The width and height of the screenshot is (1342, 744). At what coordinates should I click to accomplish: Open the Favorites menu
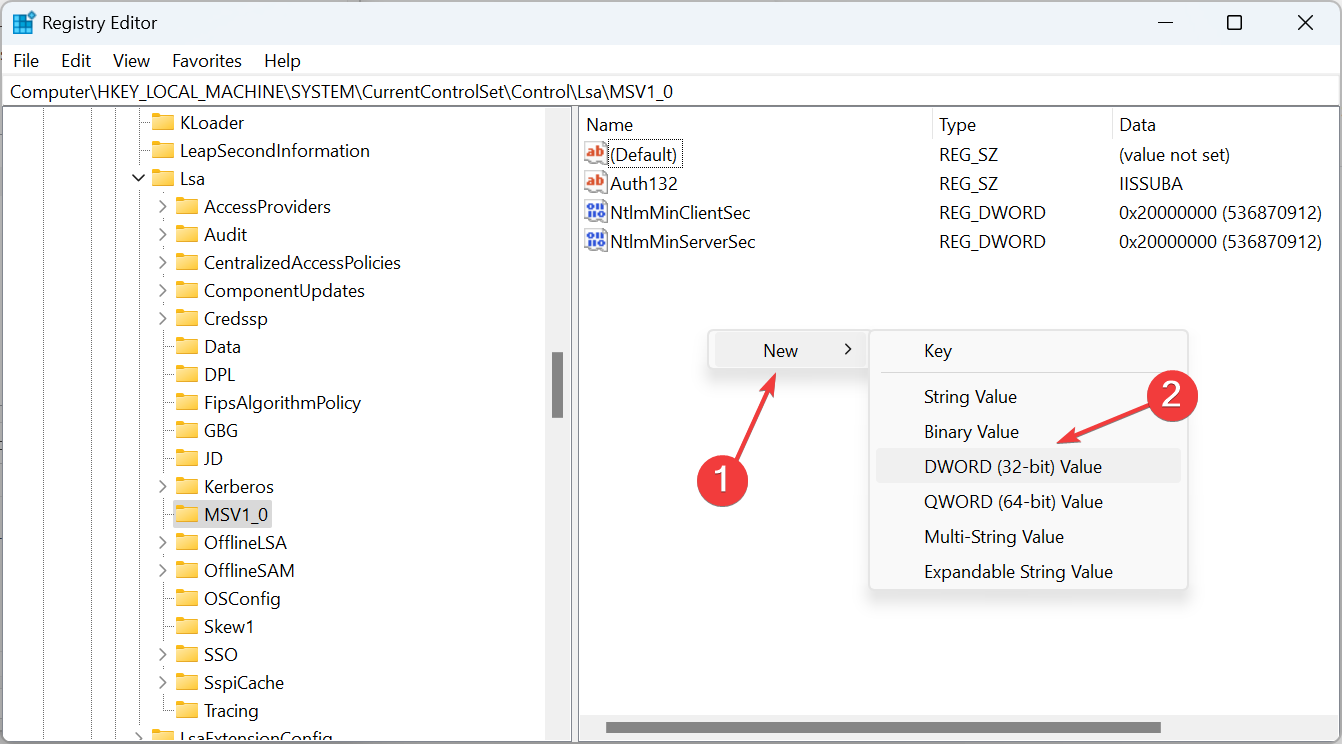pos(207,61)
